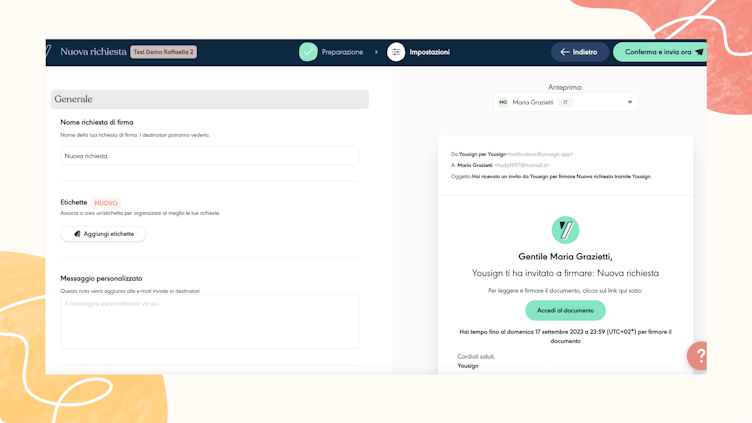Click Conferma e invia ora button
The width and height of the screenshot is (752, 423).
(x=660, y=52)
